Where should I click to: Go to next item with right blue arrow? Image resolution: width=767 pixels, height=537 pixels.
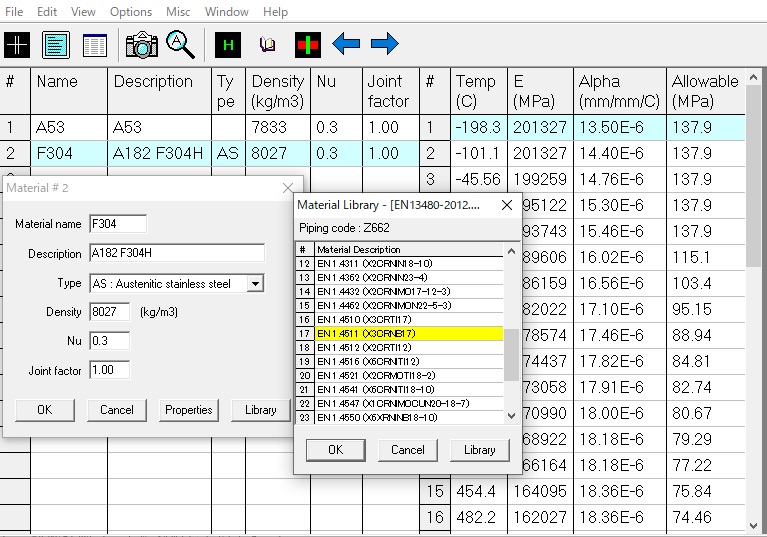pyautogui.click(x=384, y=44)
